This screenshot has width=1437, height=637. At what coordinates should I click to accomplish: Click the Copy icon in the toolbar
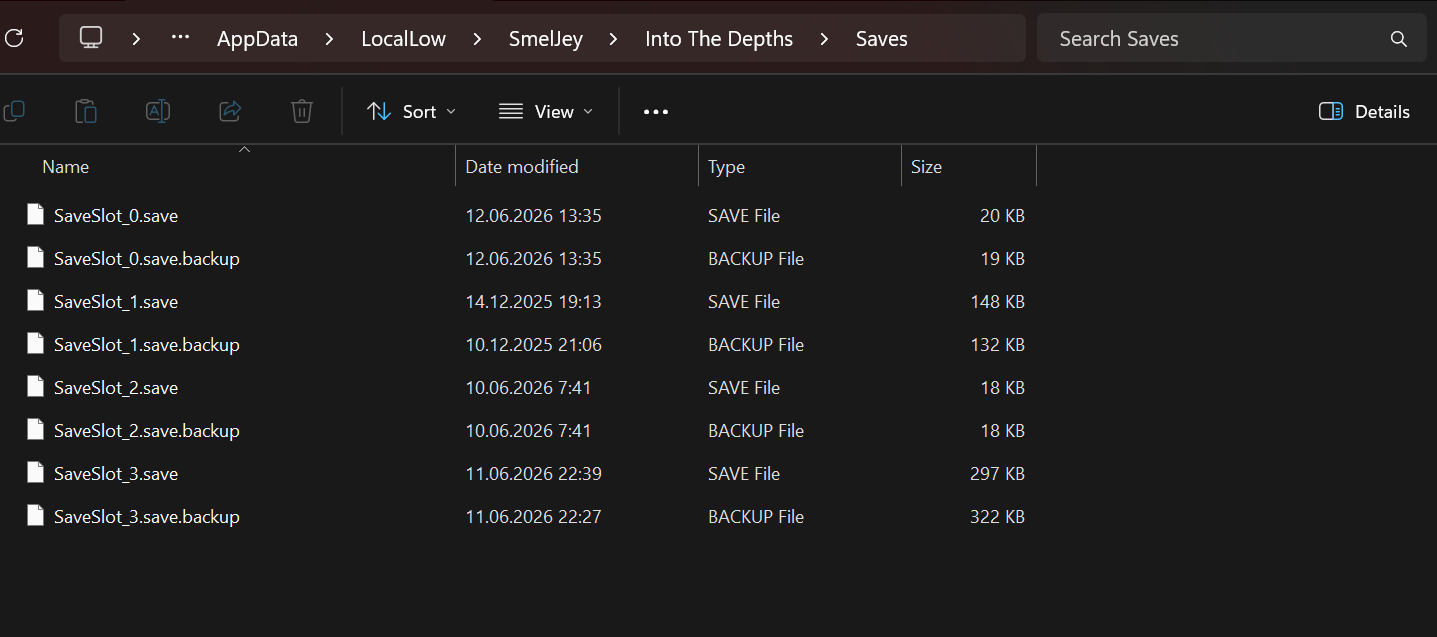(14, 111)
